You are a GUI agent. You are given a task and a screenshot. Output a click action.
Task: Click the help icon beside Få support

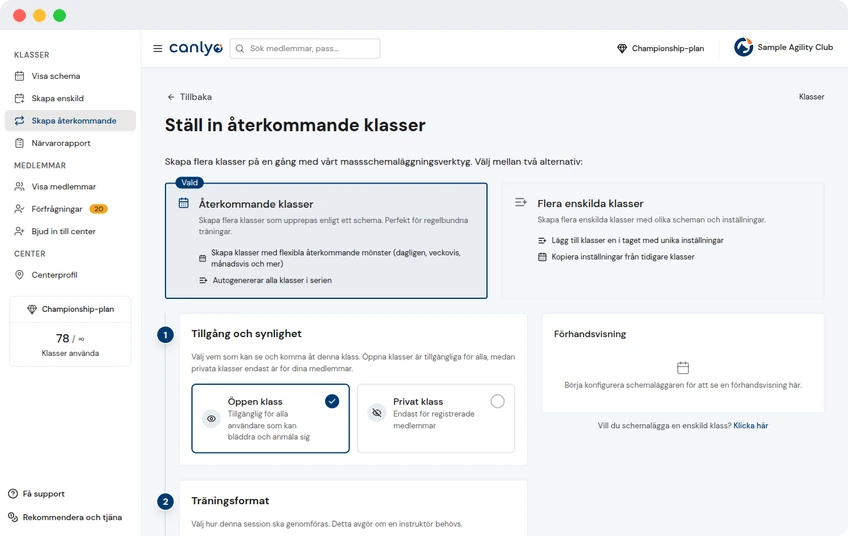pyautogui.click(x=13, y=494)
